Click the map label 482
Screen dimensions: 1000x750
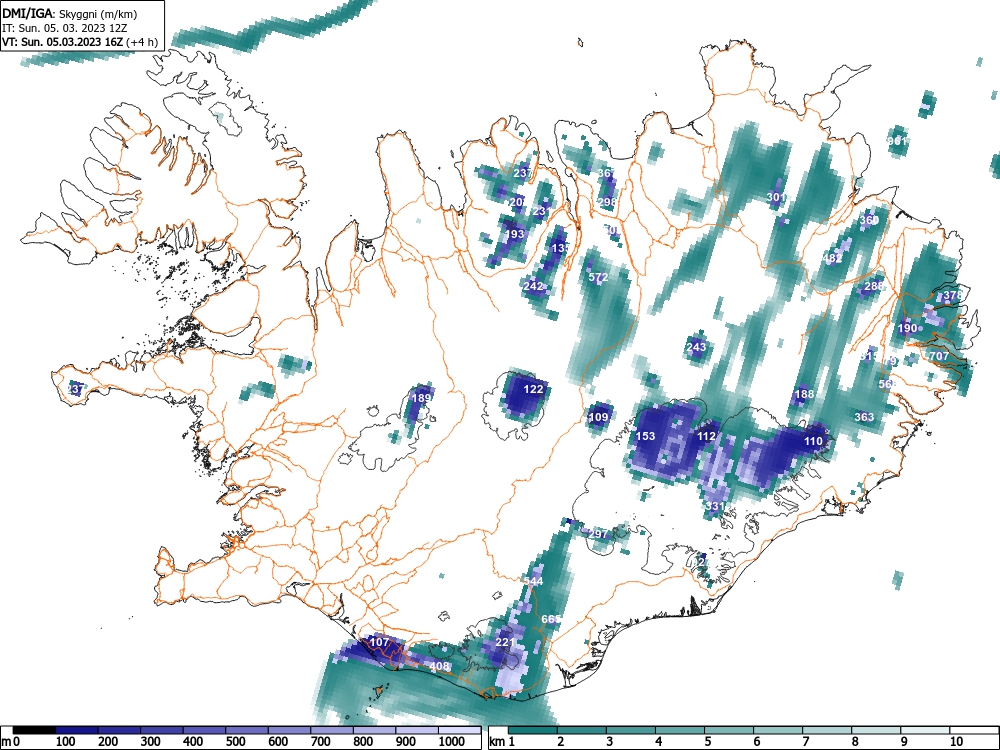tap(832, 258)
